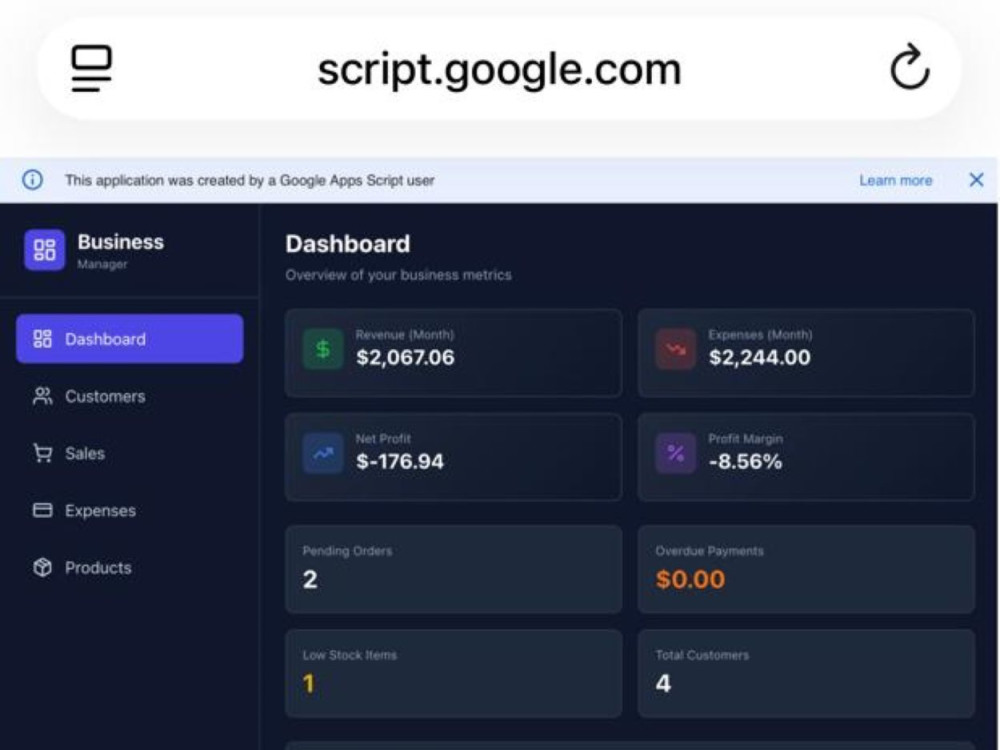Open the Expenses section
This screenshot has height=750, width=1000.
pyautogui.click(x=129, y=510)
